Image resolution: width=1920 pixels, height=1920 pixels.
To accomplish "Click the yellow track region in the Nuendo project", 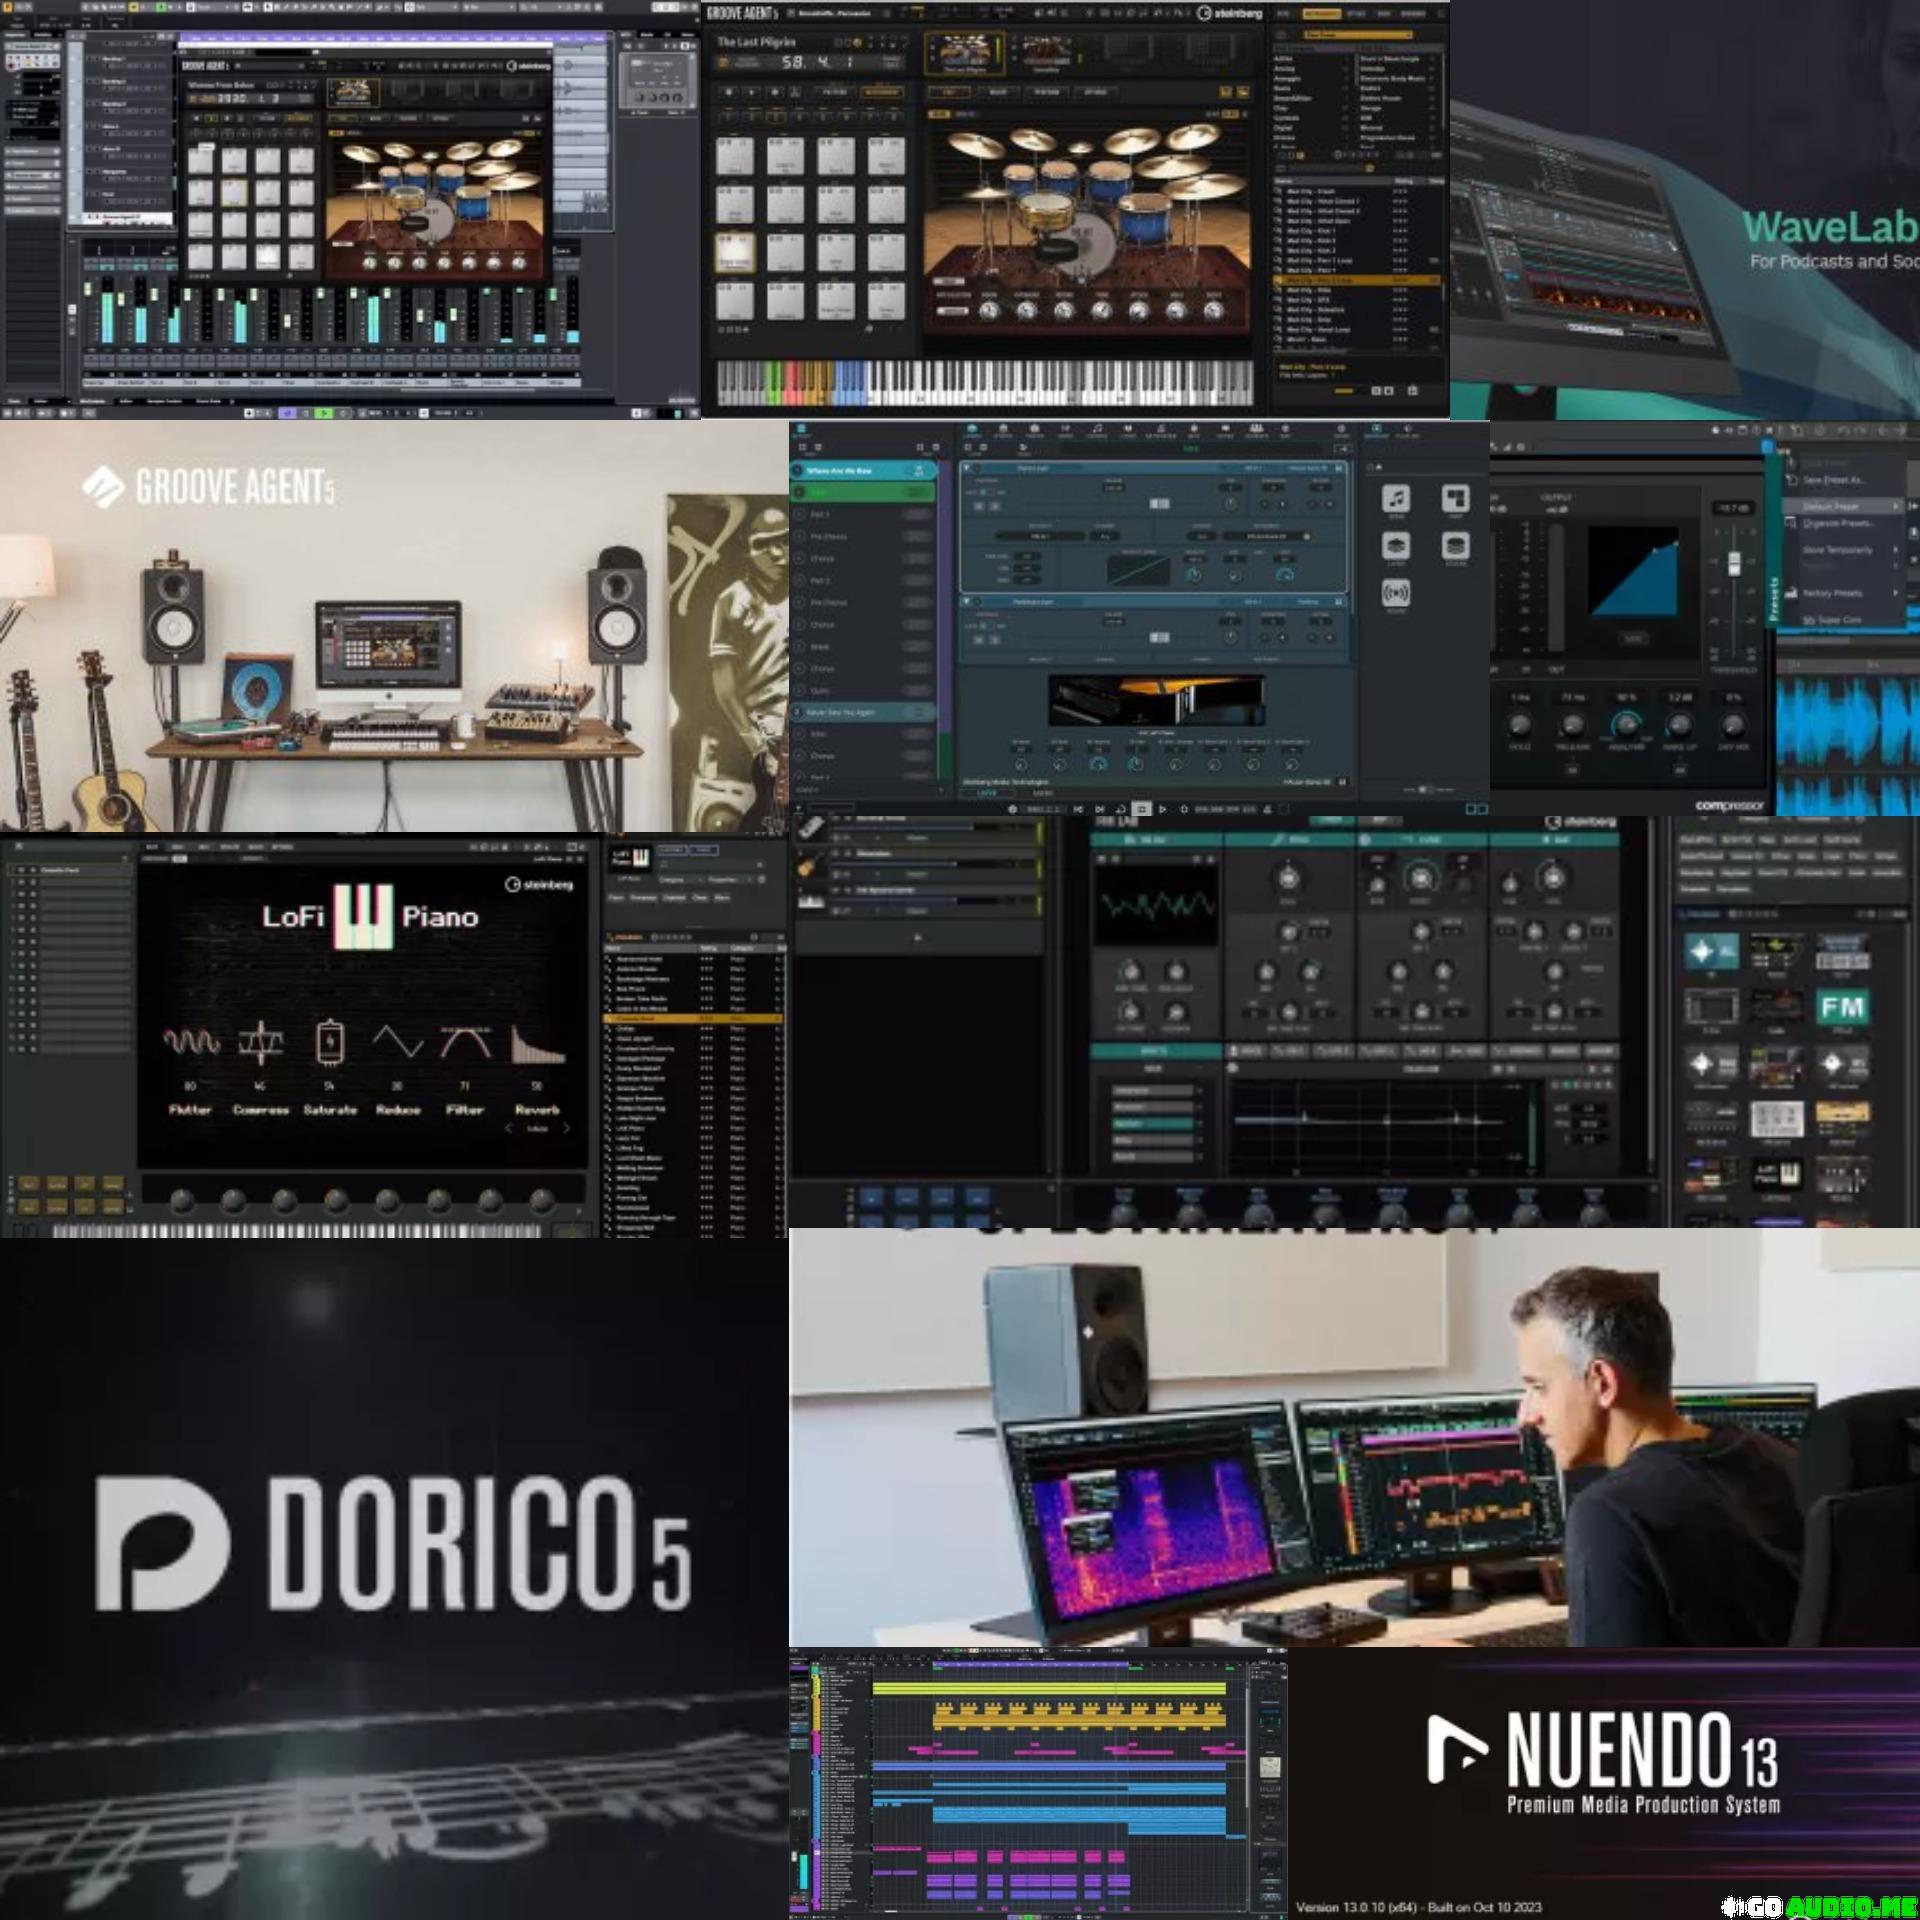I will click(1049, 1689).
